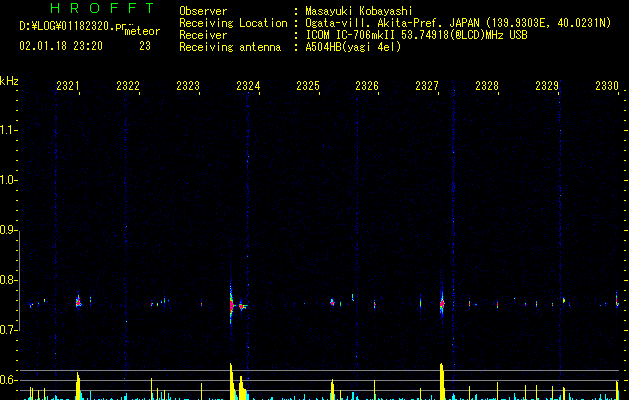Viewport: 629px width, 400px height.
Task: Click the Receiver label
Action: point(203,35)
